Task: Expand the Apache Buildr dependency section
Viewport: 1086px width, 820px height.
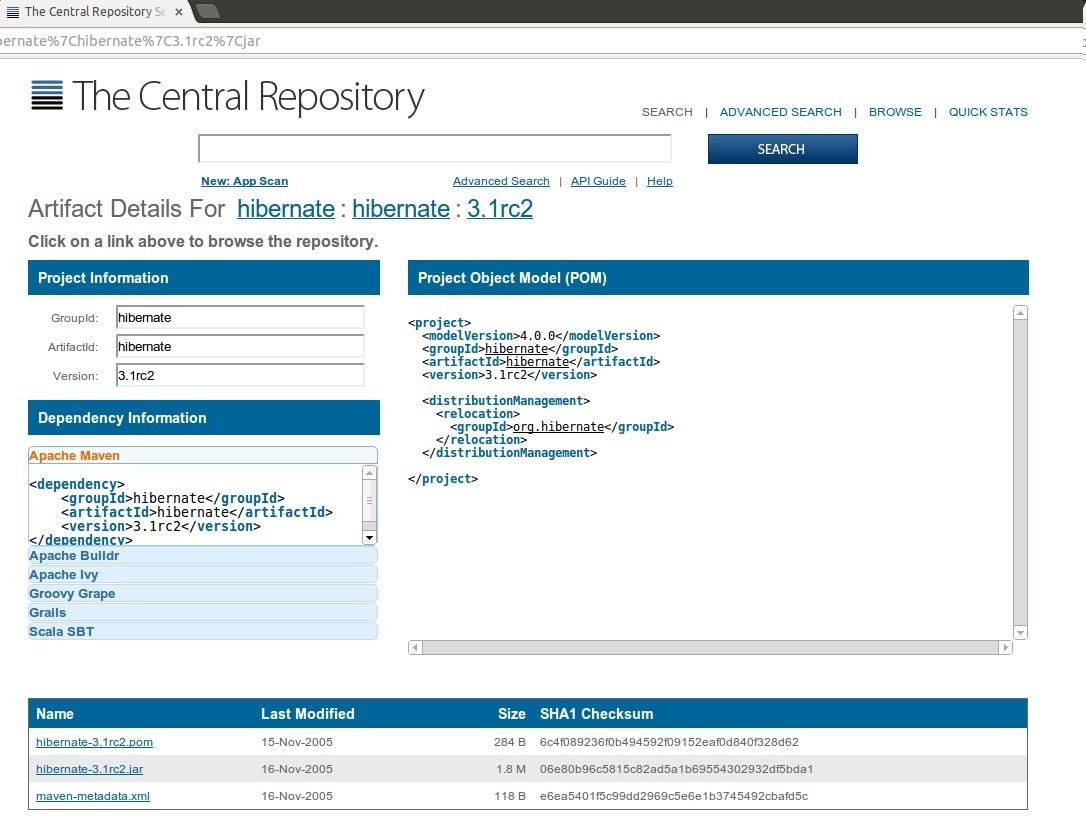Action: pyautogui.click(x=203, y=555)
